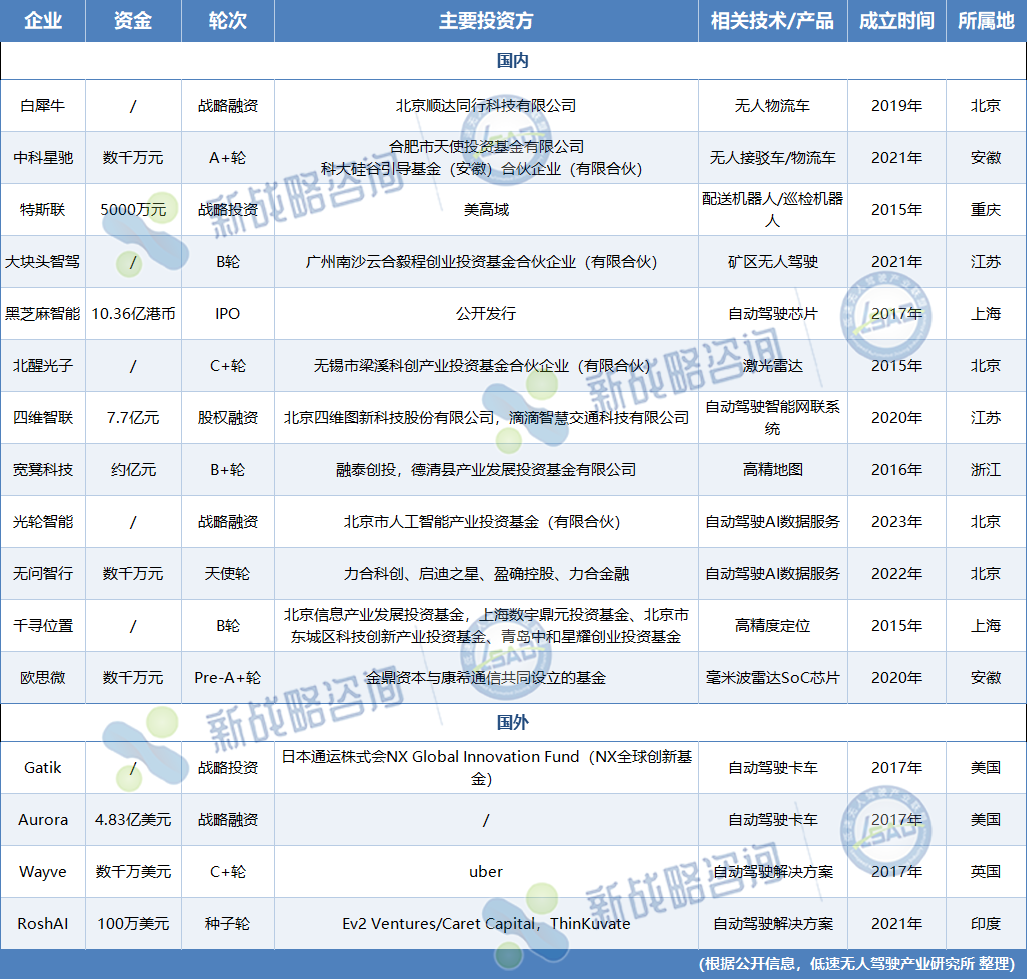This screenshot has height=979, width=1027.
Task: Click Aurora's 4.83亿美元 funding amount
Action: pos(133,820)
